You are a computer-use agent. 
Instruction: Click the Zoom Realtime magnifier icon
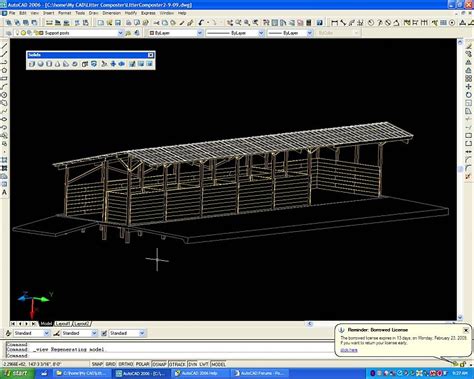point(238,23)
